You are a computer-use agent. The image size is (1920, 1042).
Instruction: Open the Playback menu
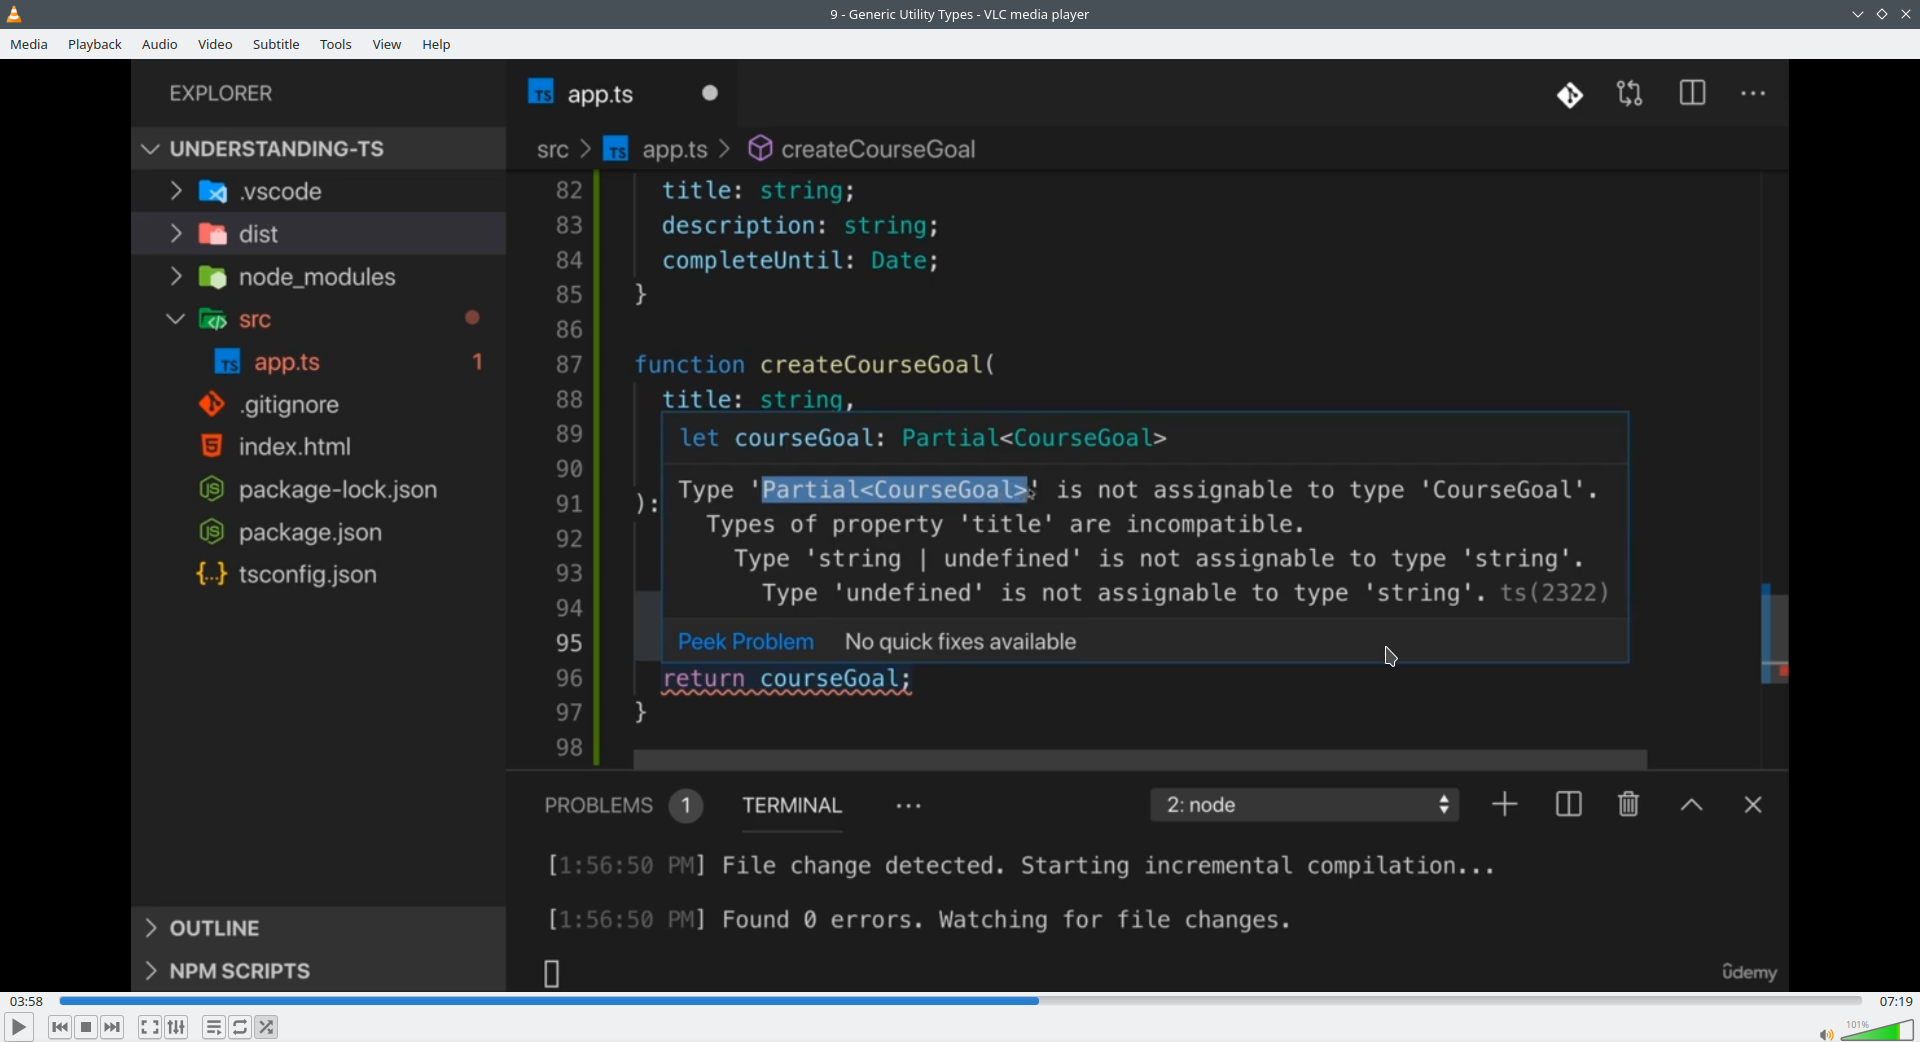pos(95,45)
